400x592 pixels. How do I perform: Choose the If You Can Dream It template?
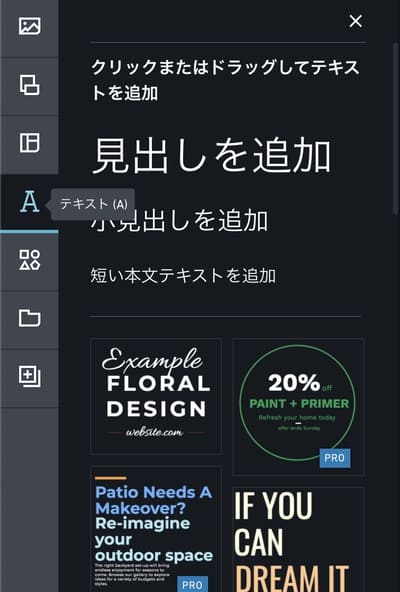[x=298, y=540]
